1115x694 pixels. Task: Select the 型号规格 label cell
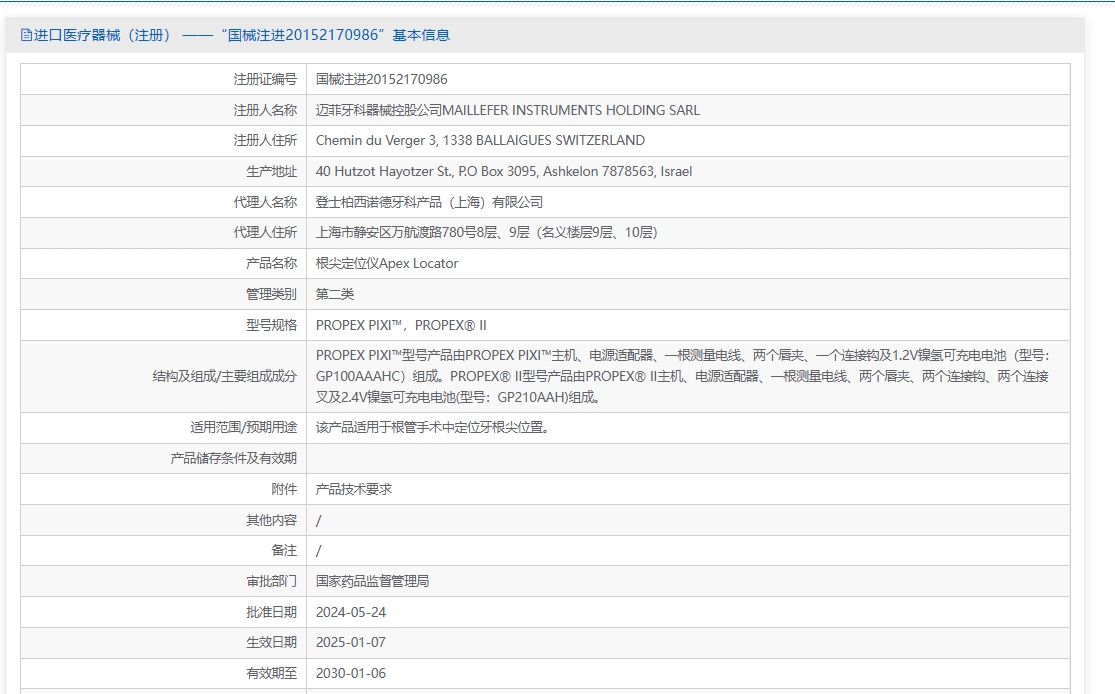[x=164, y=325]
